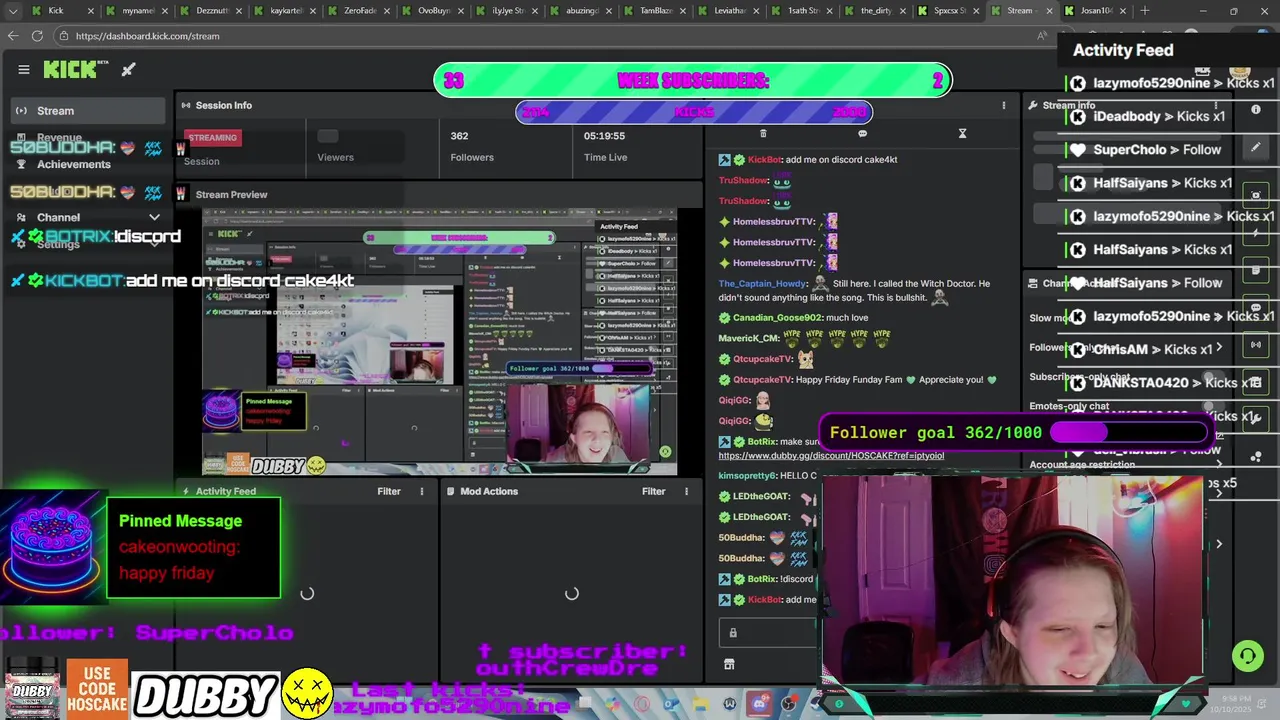Screen dimensions: 1280x720
Task: Open a new browser tab with plus
Action: (1145, 11)
